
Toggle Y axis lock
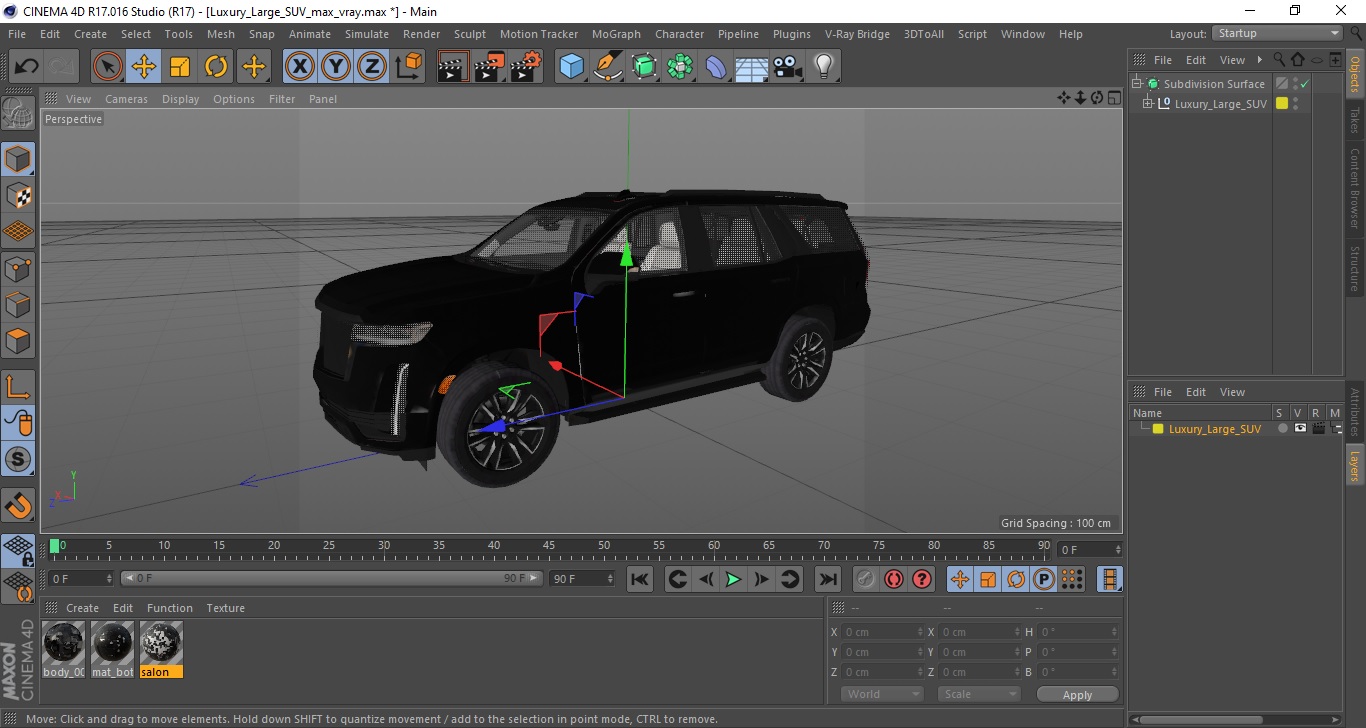(336, 67)
